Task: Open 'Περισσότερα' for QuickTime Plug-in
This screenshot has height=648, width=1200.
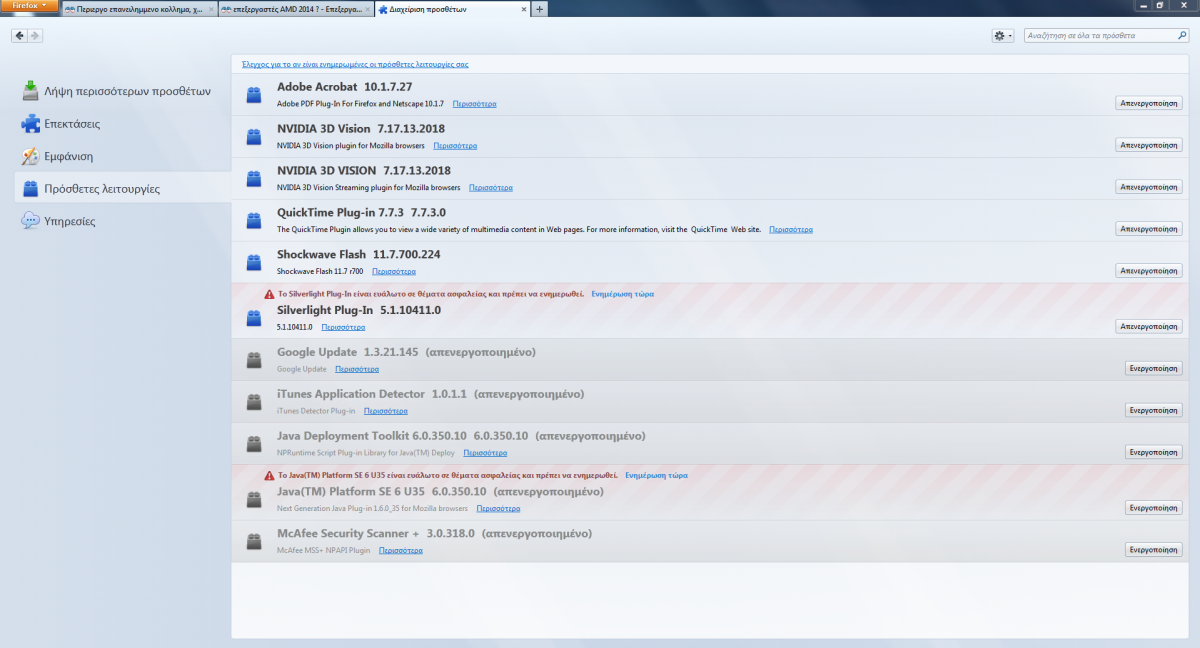Action: pyautogui.click(x=791, y=229)
